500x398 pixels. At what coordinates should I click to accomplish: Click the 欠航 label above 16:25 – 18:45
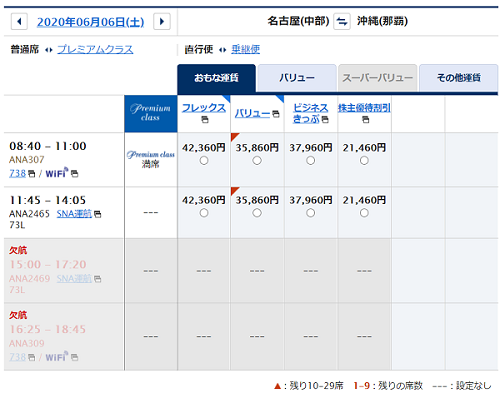[x=18, y=315]
